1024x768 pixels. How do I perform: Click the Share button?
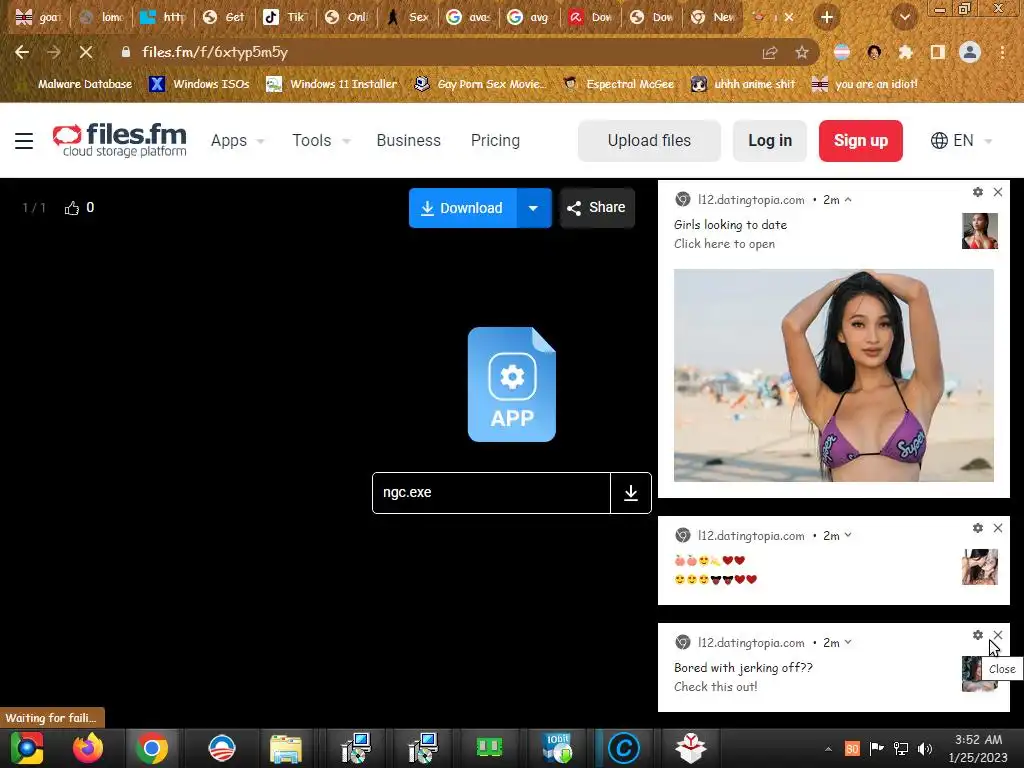click(597, 208)
